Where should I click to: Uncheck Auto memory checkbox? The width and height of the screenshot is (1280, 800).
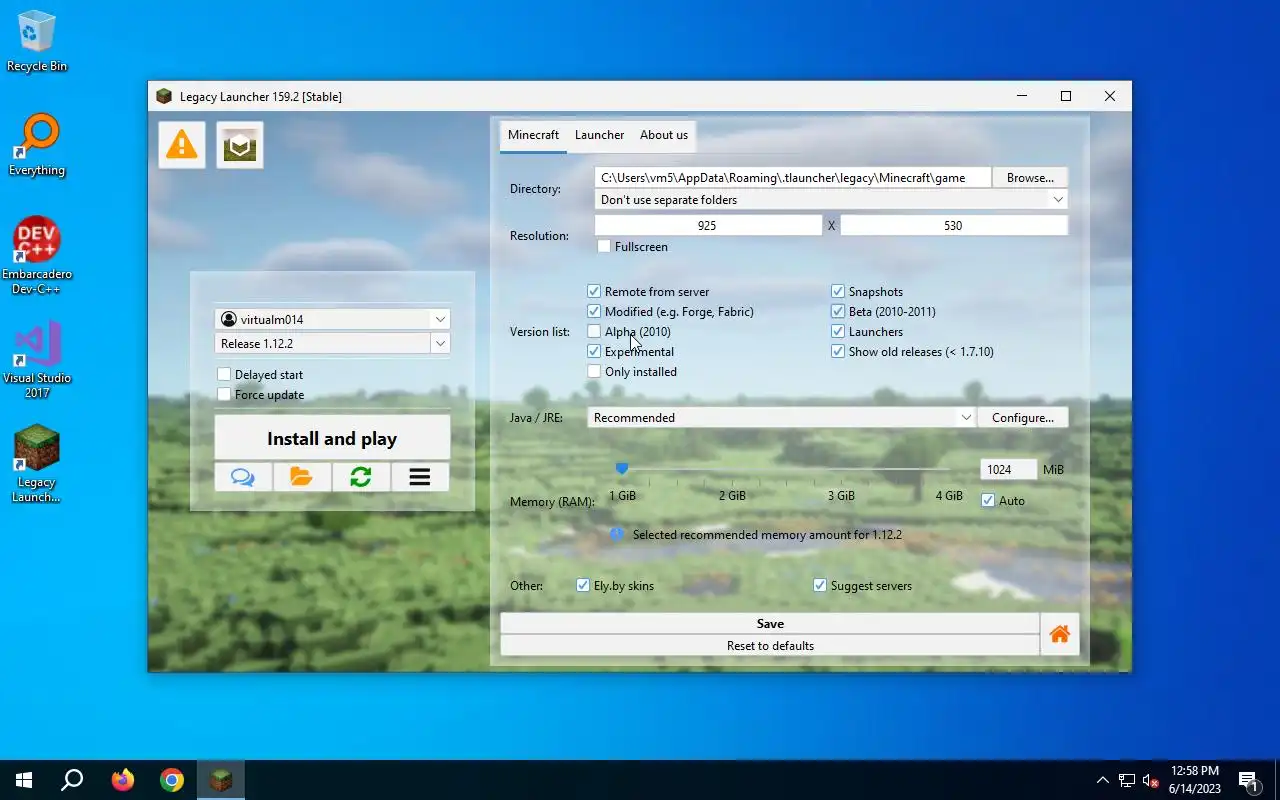988,500
